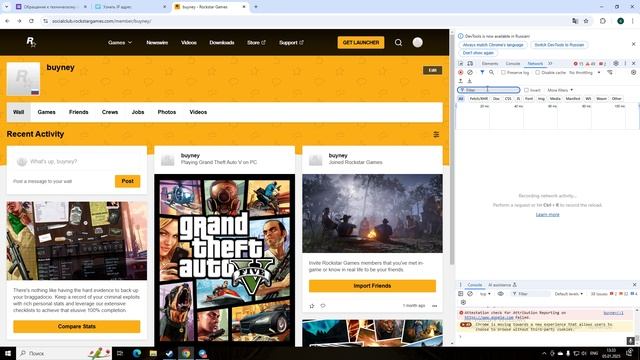Click the export HAR download icon
The image size is (640, 360).
[469, 81]
